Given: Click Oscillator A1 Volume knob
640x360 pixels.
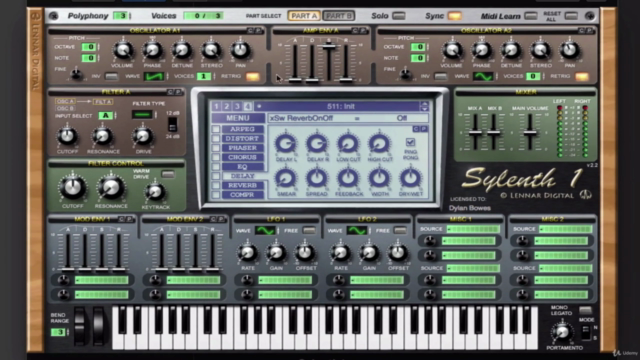Looking at the screenshot, I should point(122,51).
